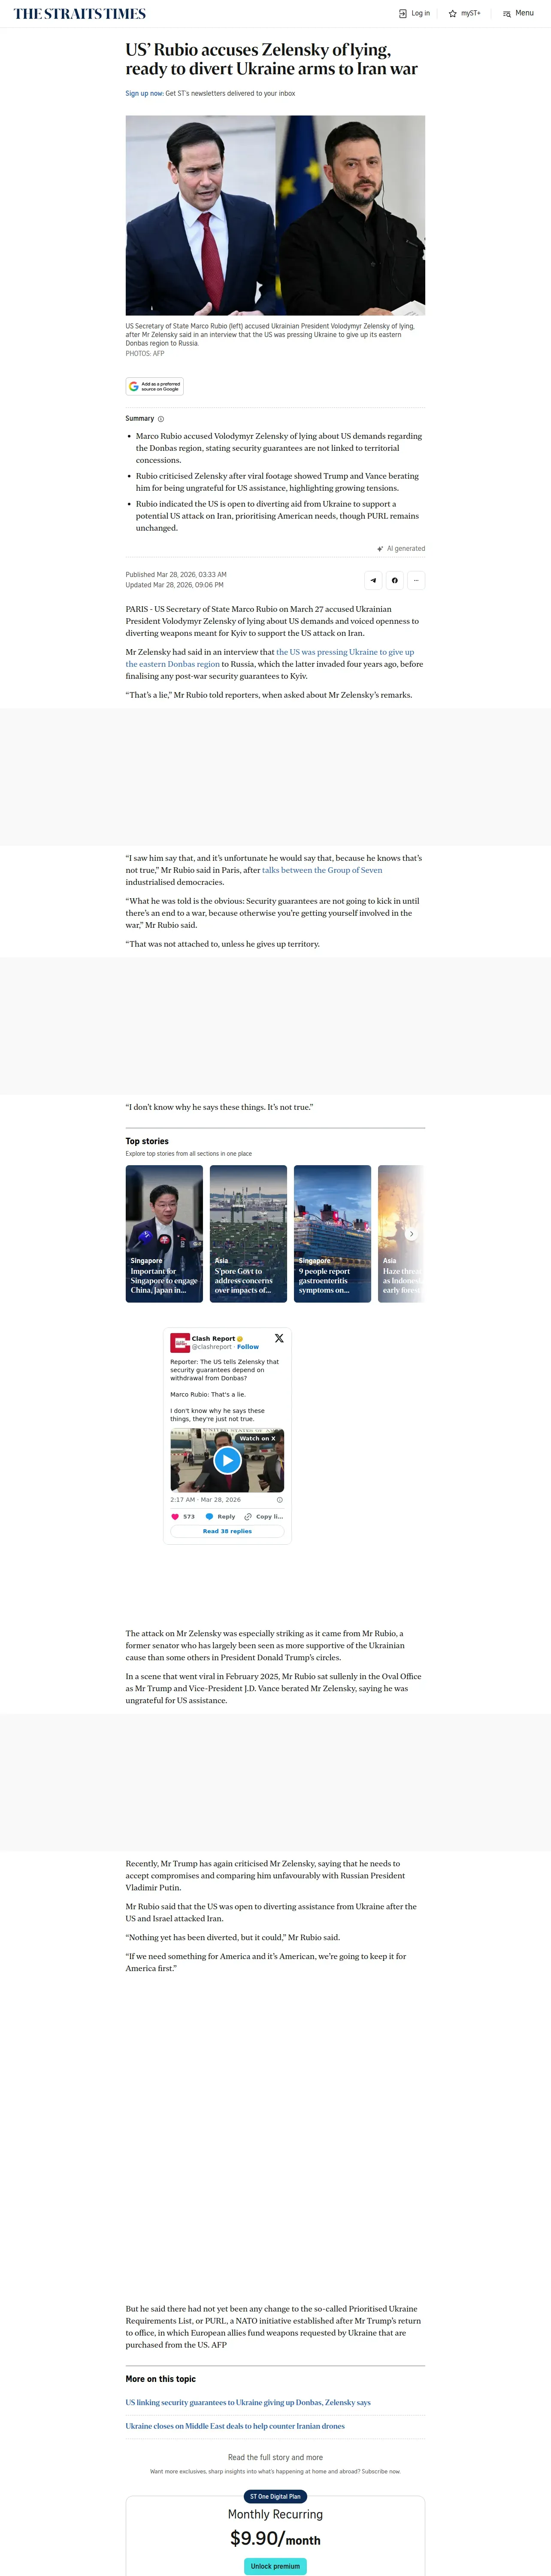Click the '573' like count
The image size is (551, 2576).
(189, 1517)
